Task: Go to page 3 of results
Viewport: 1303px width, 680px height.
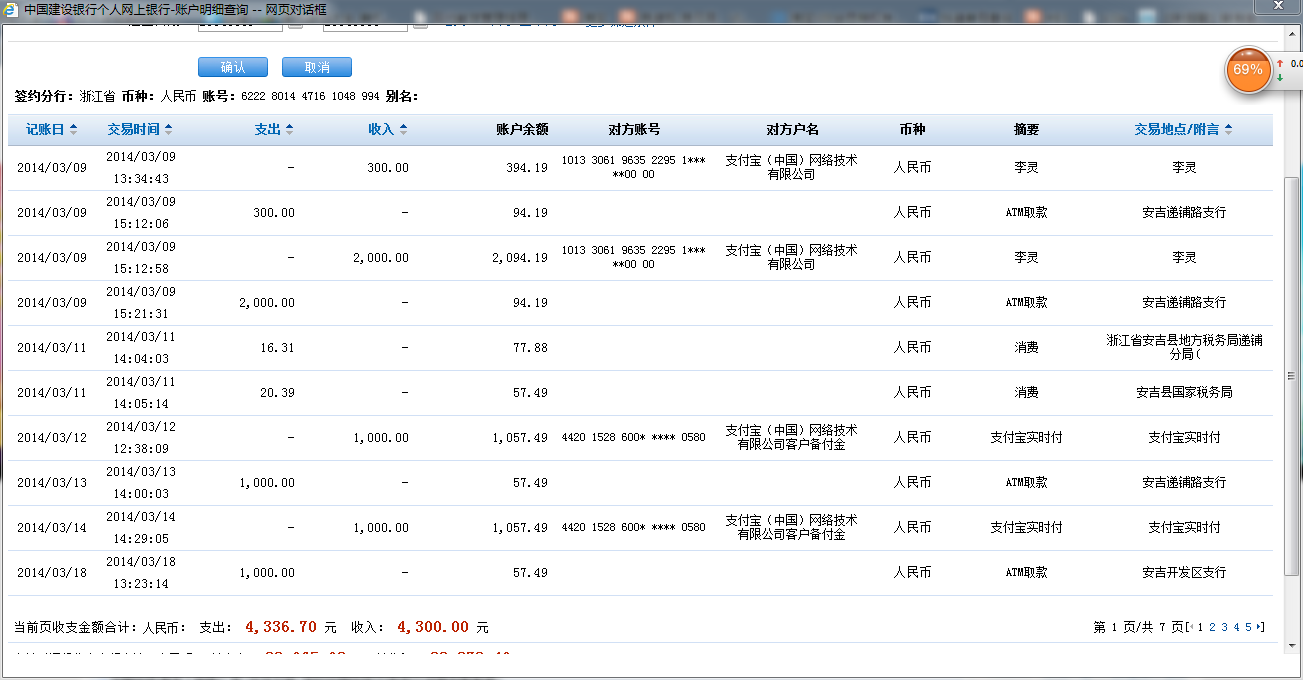Action: pyautogui.click(x=1224, y=627)
